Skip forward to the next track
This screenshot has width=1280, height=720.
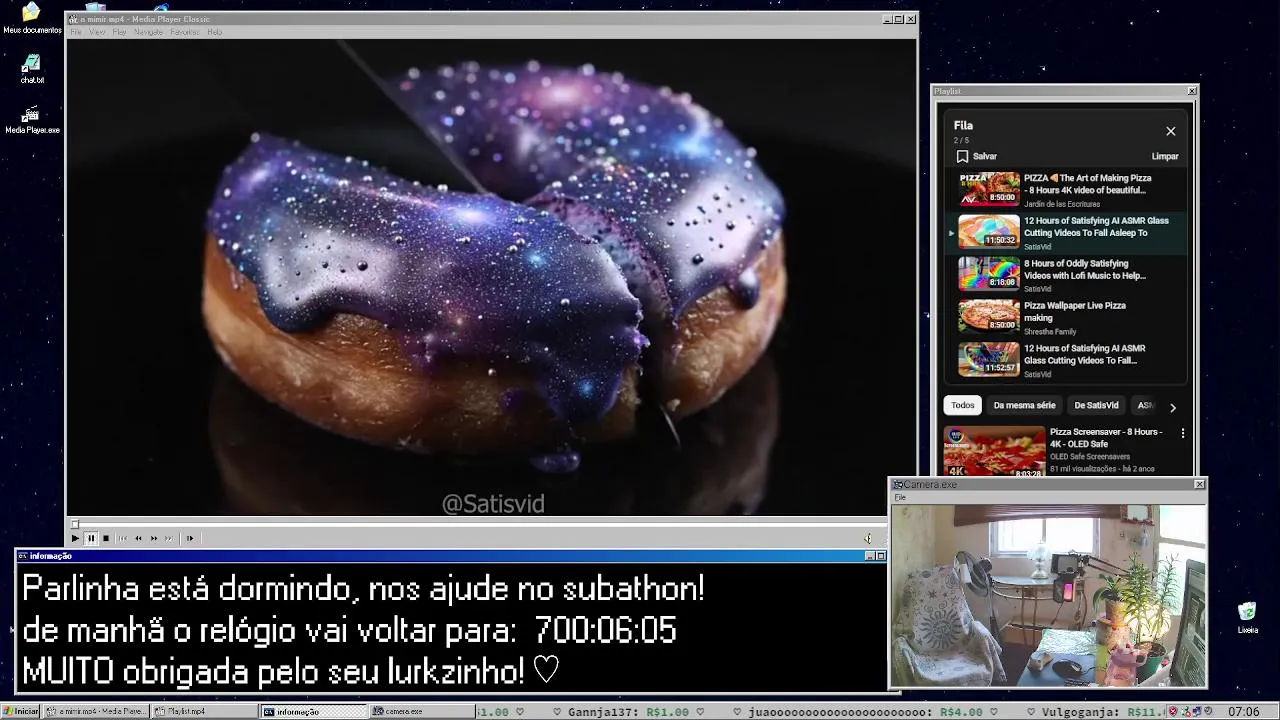(169, 538)
